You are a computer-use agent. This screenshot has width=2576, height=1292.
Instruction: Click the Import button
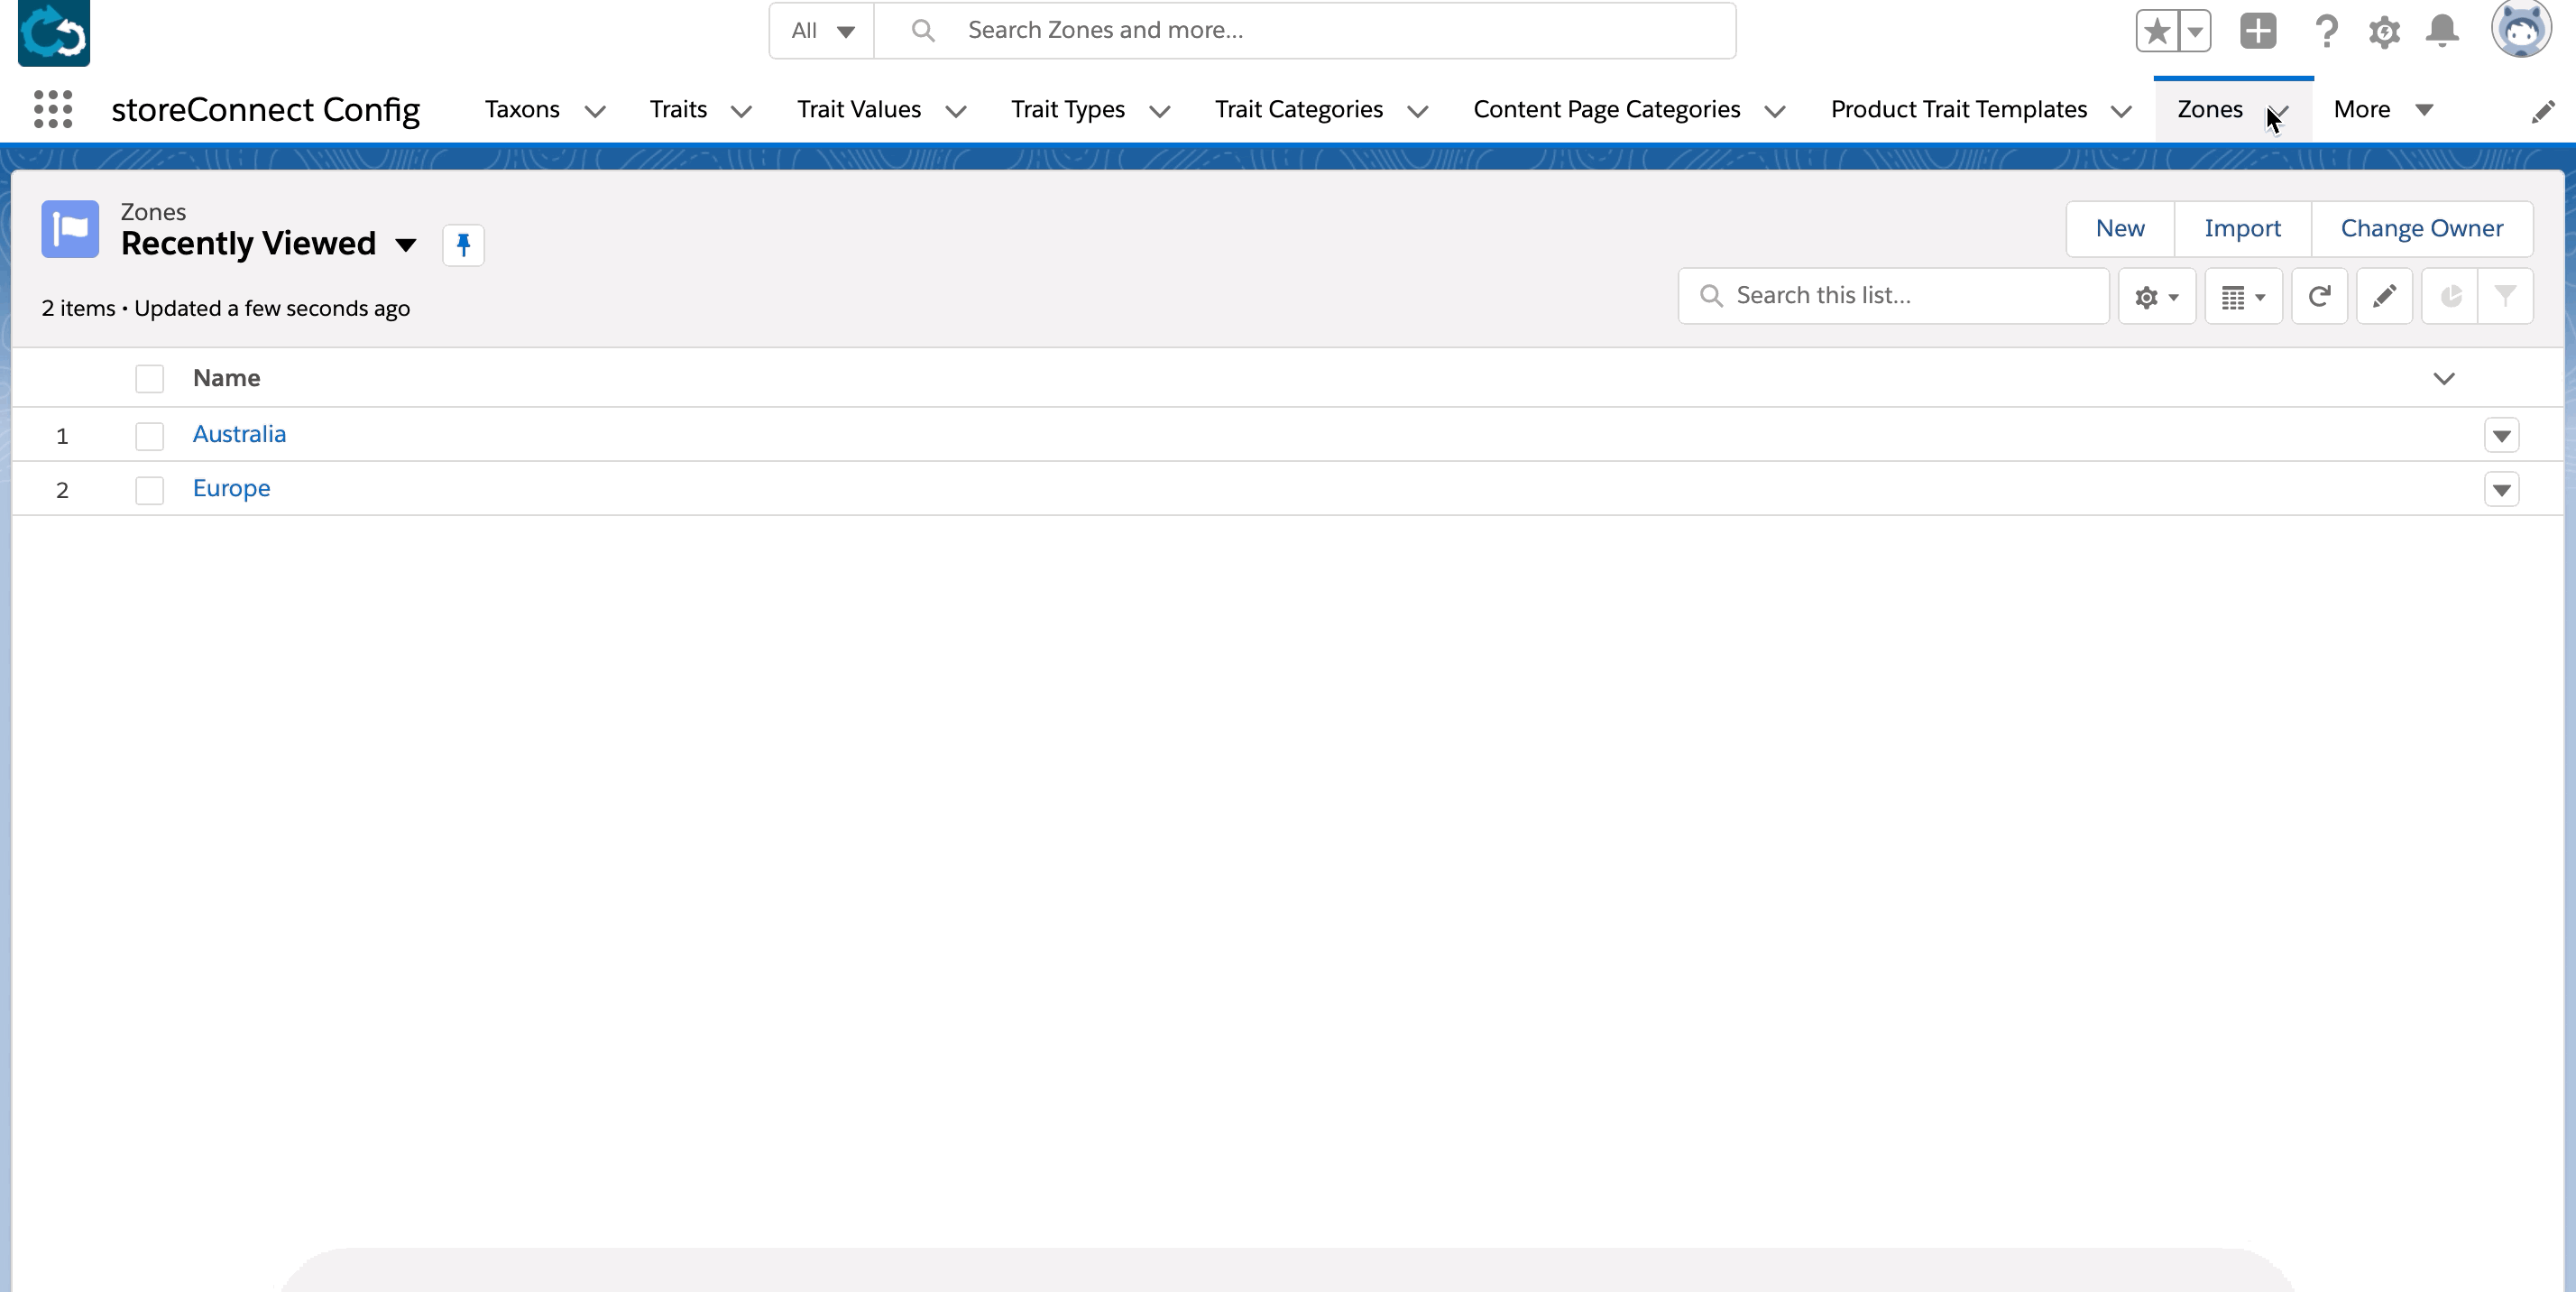2242,229
